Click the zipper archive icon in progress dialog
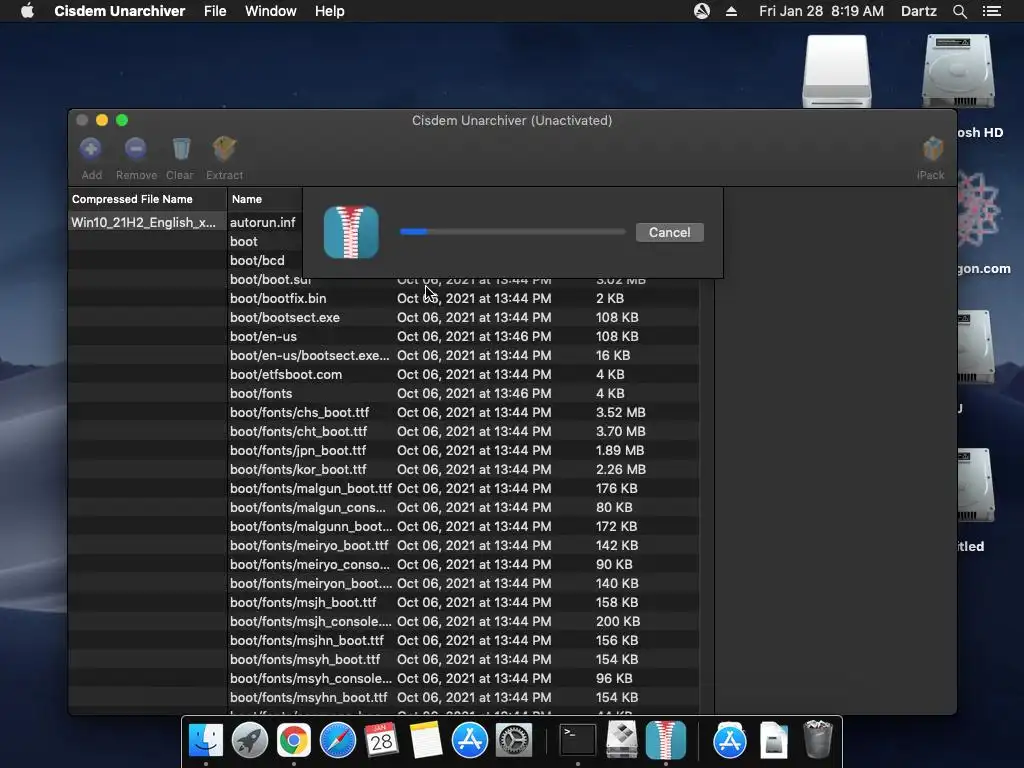 point(351,232)
